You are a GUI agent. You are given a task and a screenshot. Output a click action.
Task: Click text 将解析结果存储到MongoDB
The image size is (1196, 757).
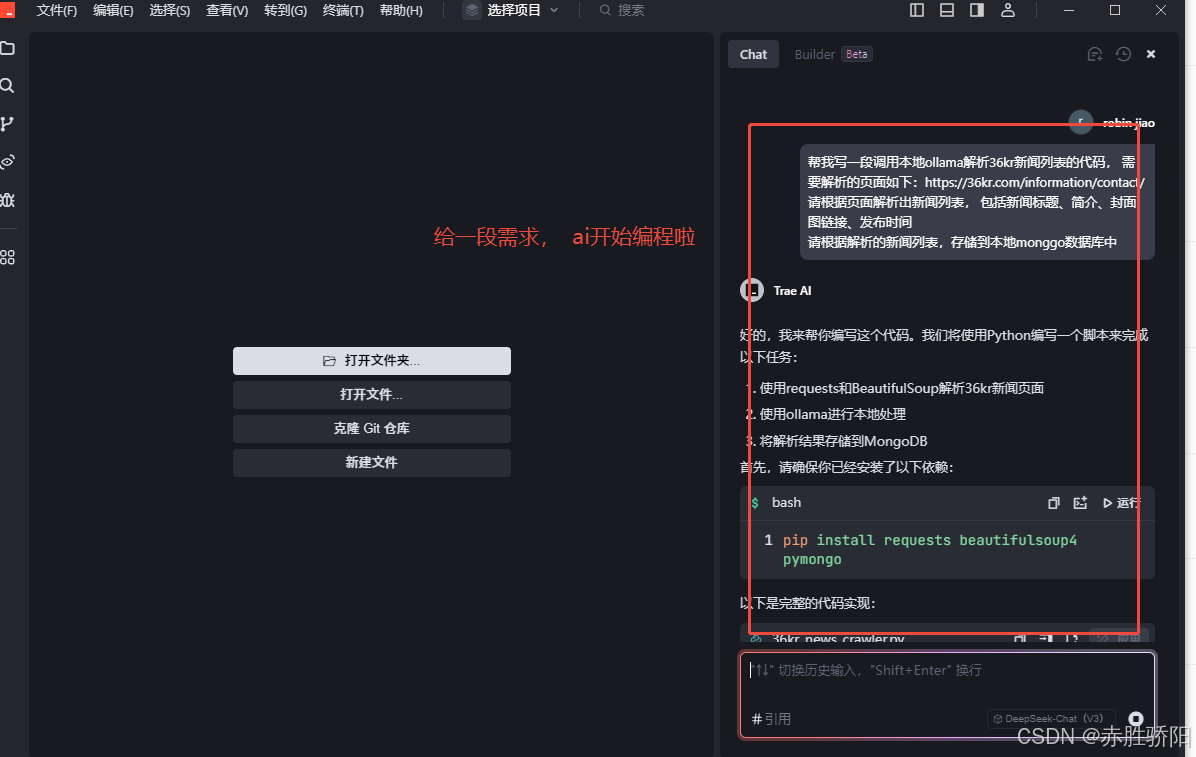[x=844, y=441]
